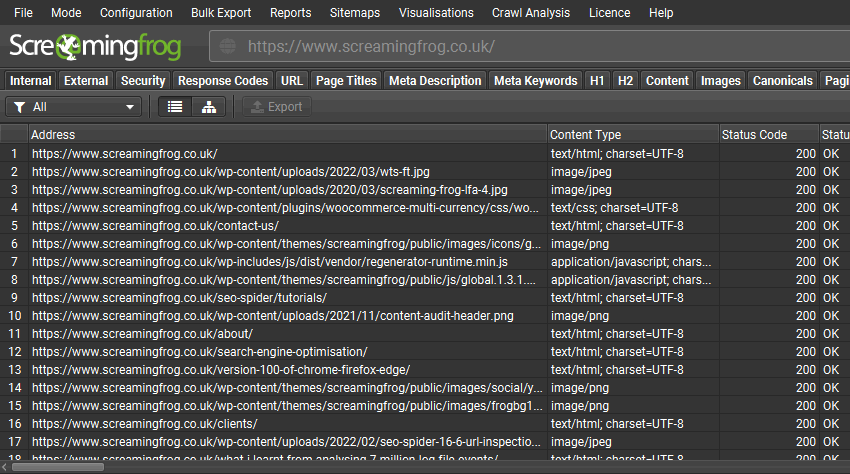Click the horizontal scrollbar left arrow
This screenshot has width=850, height=474.
click(x=4, y=467)
